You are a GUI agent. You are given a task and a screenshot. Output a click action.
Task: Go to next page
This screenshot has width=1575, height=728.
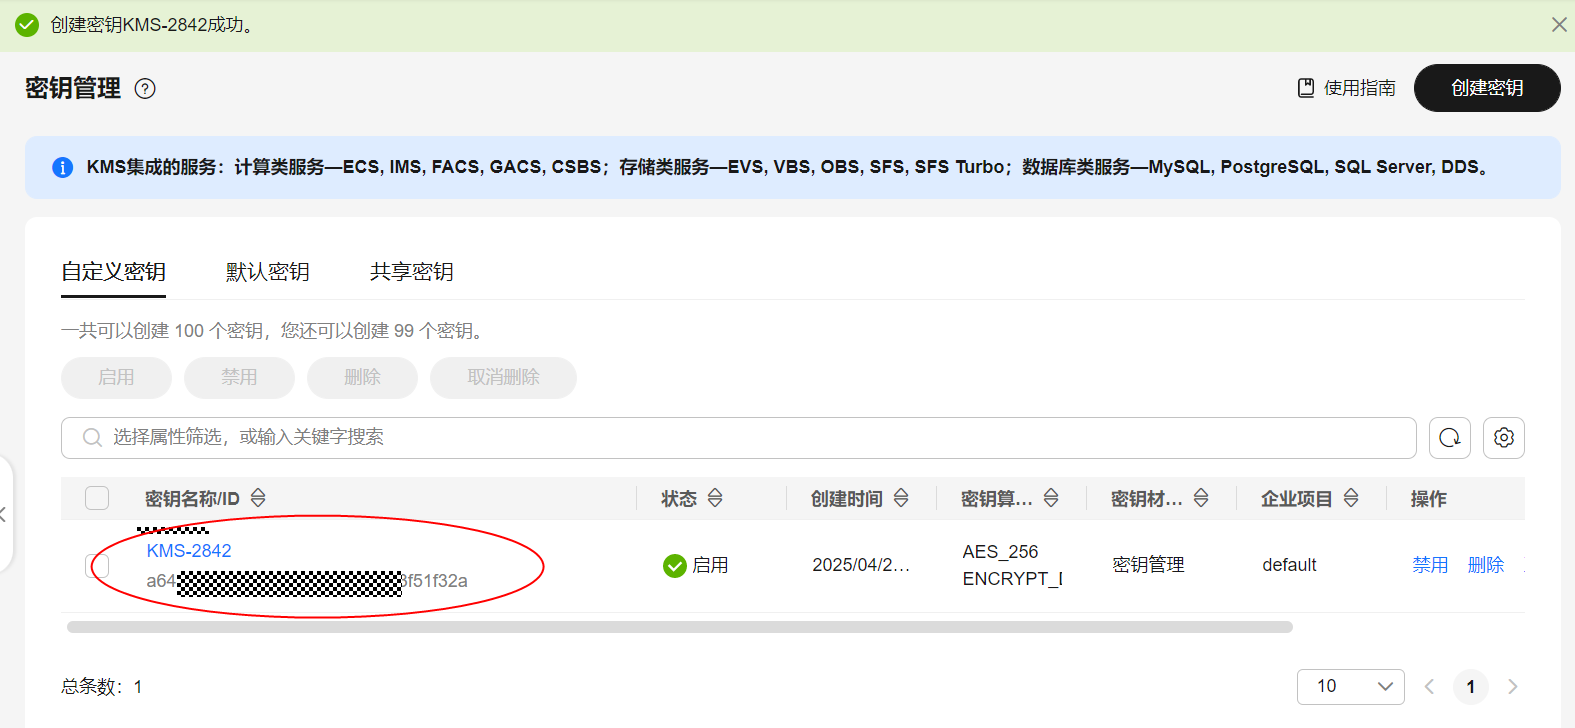(x=1512, y=687)
